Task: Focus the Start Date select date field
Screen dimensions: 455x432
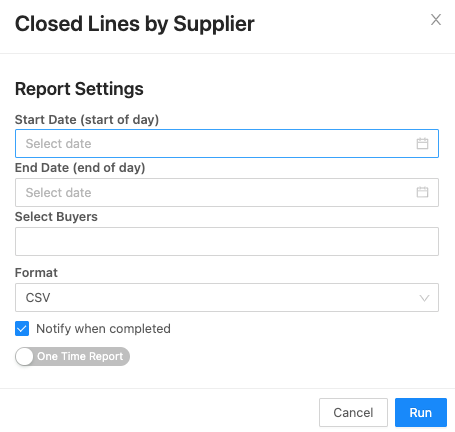Action: [x=227, y=144]
